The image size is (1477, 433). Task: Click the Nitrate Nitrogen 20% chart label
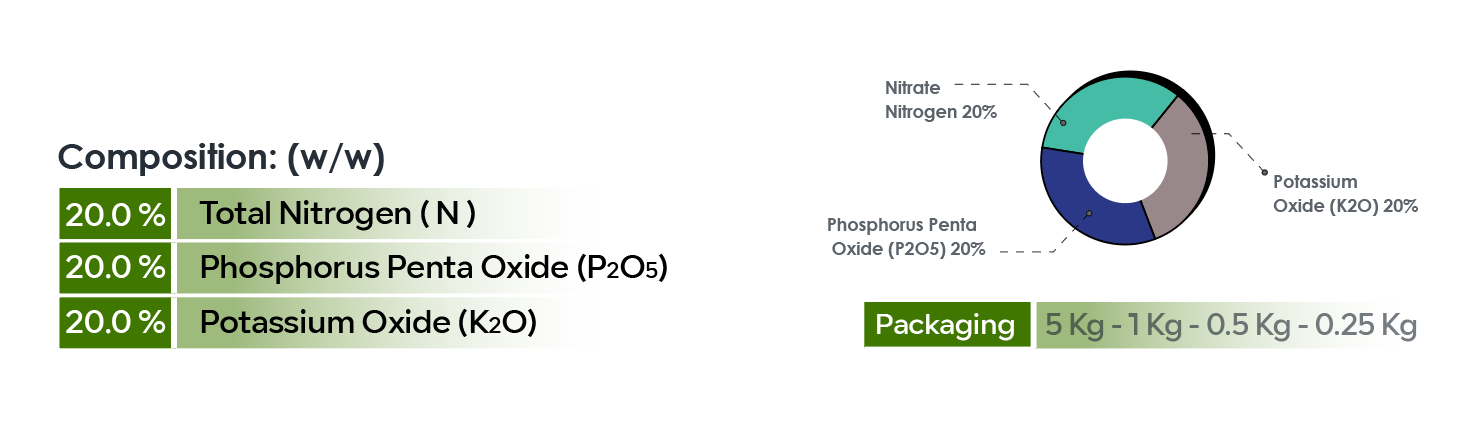[x=940, y=100]
